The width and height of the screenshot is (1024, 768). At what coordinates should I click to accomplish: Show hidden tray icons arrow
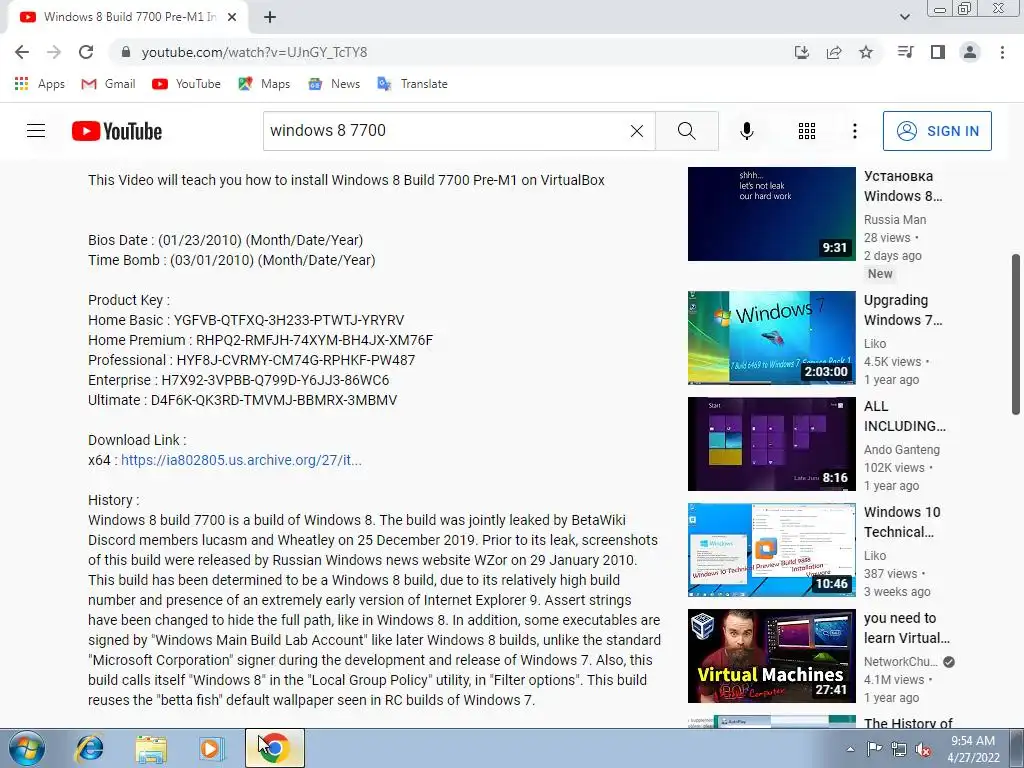pyautogui.click(x=850, y=749)
